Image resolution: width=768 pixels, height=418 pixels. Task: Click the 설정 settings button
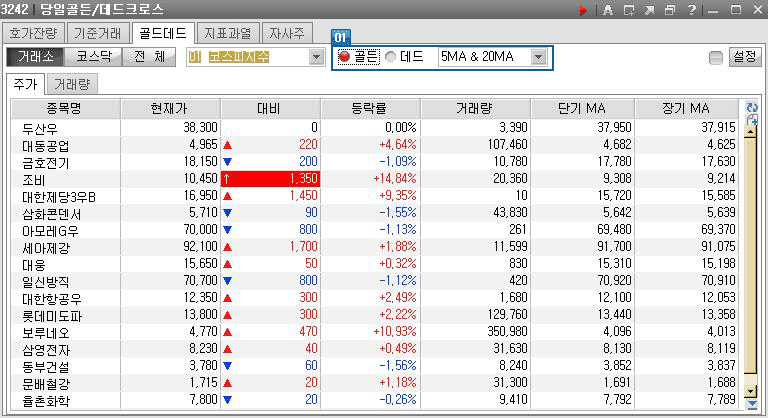745,57
